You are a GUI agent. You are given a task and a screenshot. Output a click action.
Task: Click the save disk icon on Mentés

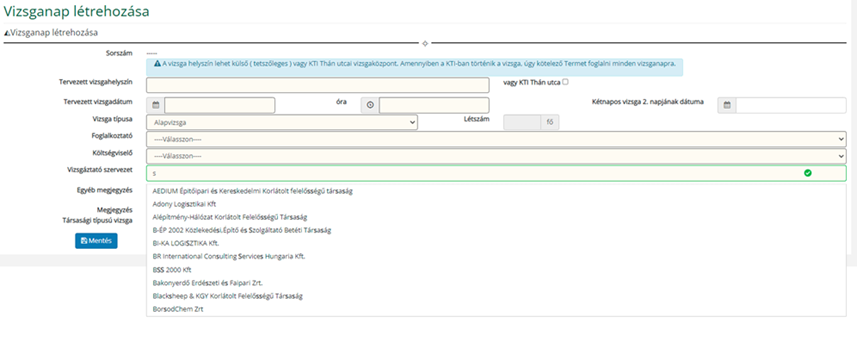84,241
